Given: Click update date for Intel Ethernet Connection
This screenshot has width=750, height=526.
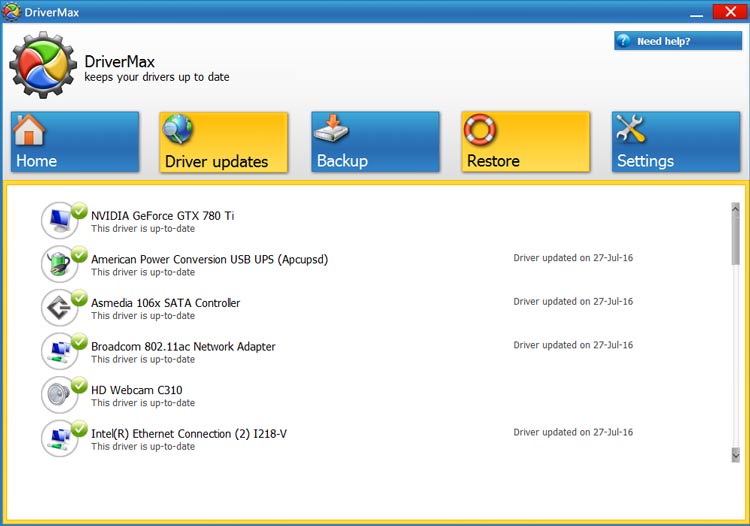Looking at the screenshot, I should (573, 432).
